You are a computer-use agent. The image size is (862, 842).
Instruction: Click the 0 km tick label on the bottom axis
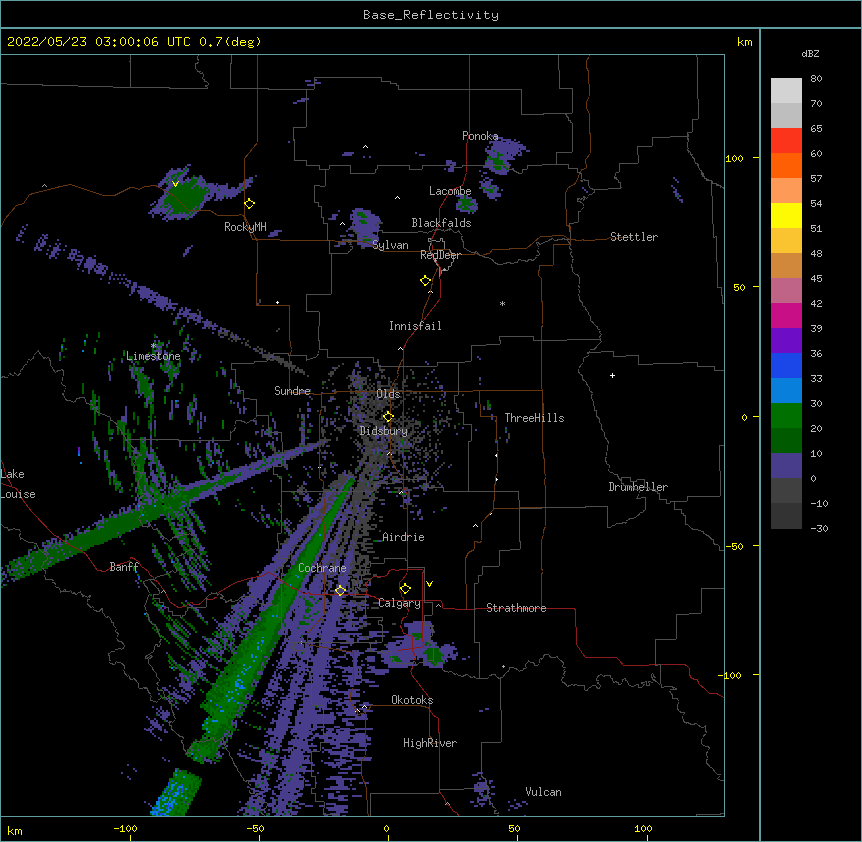pos(386,828)
